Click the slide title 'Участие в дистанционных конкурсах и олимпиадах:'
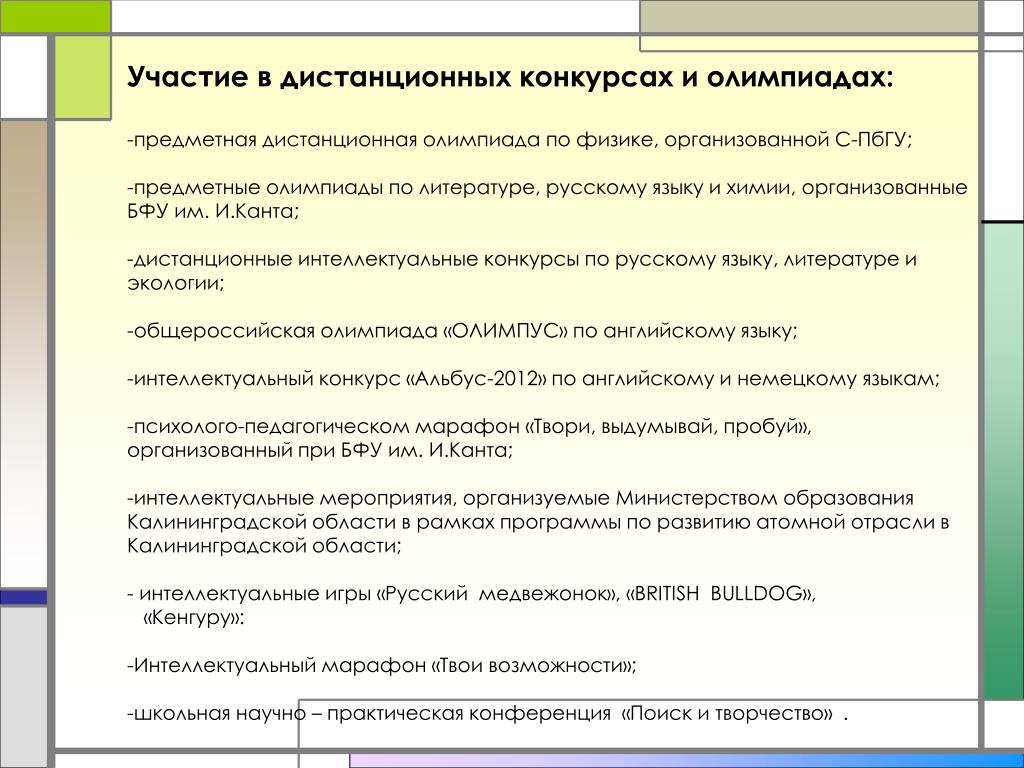 [x=509, y=78]
